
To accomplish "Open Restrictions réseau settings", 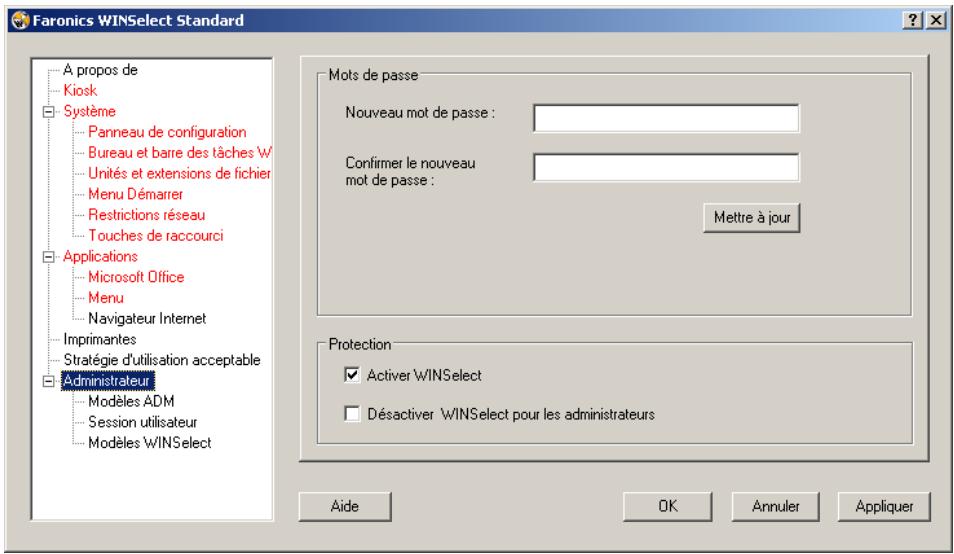I will pos(147,215).
